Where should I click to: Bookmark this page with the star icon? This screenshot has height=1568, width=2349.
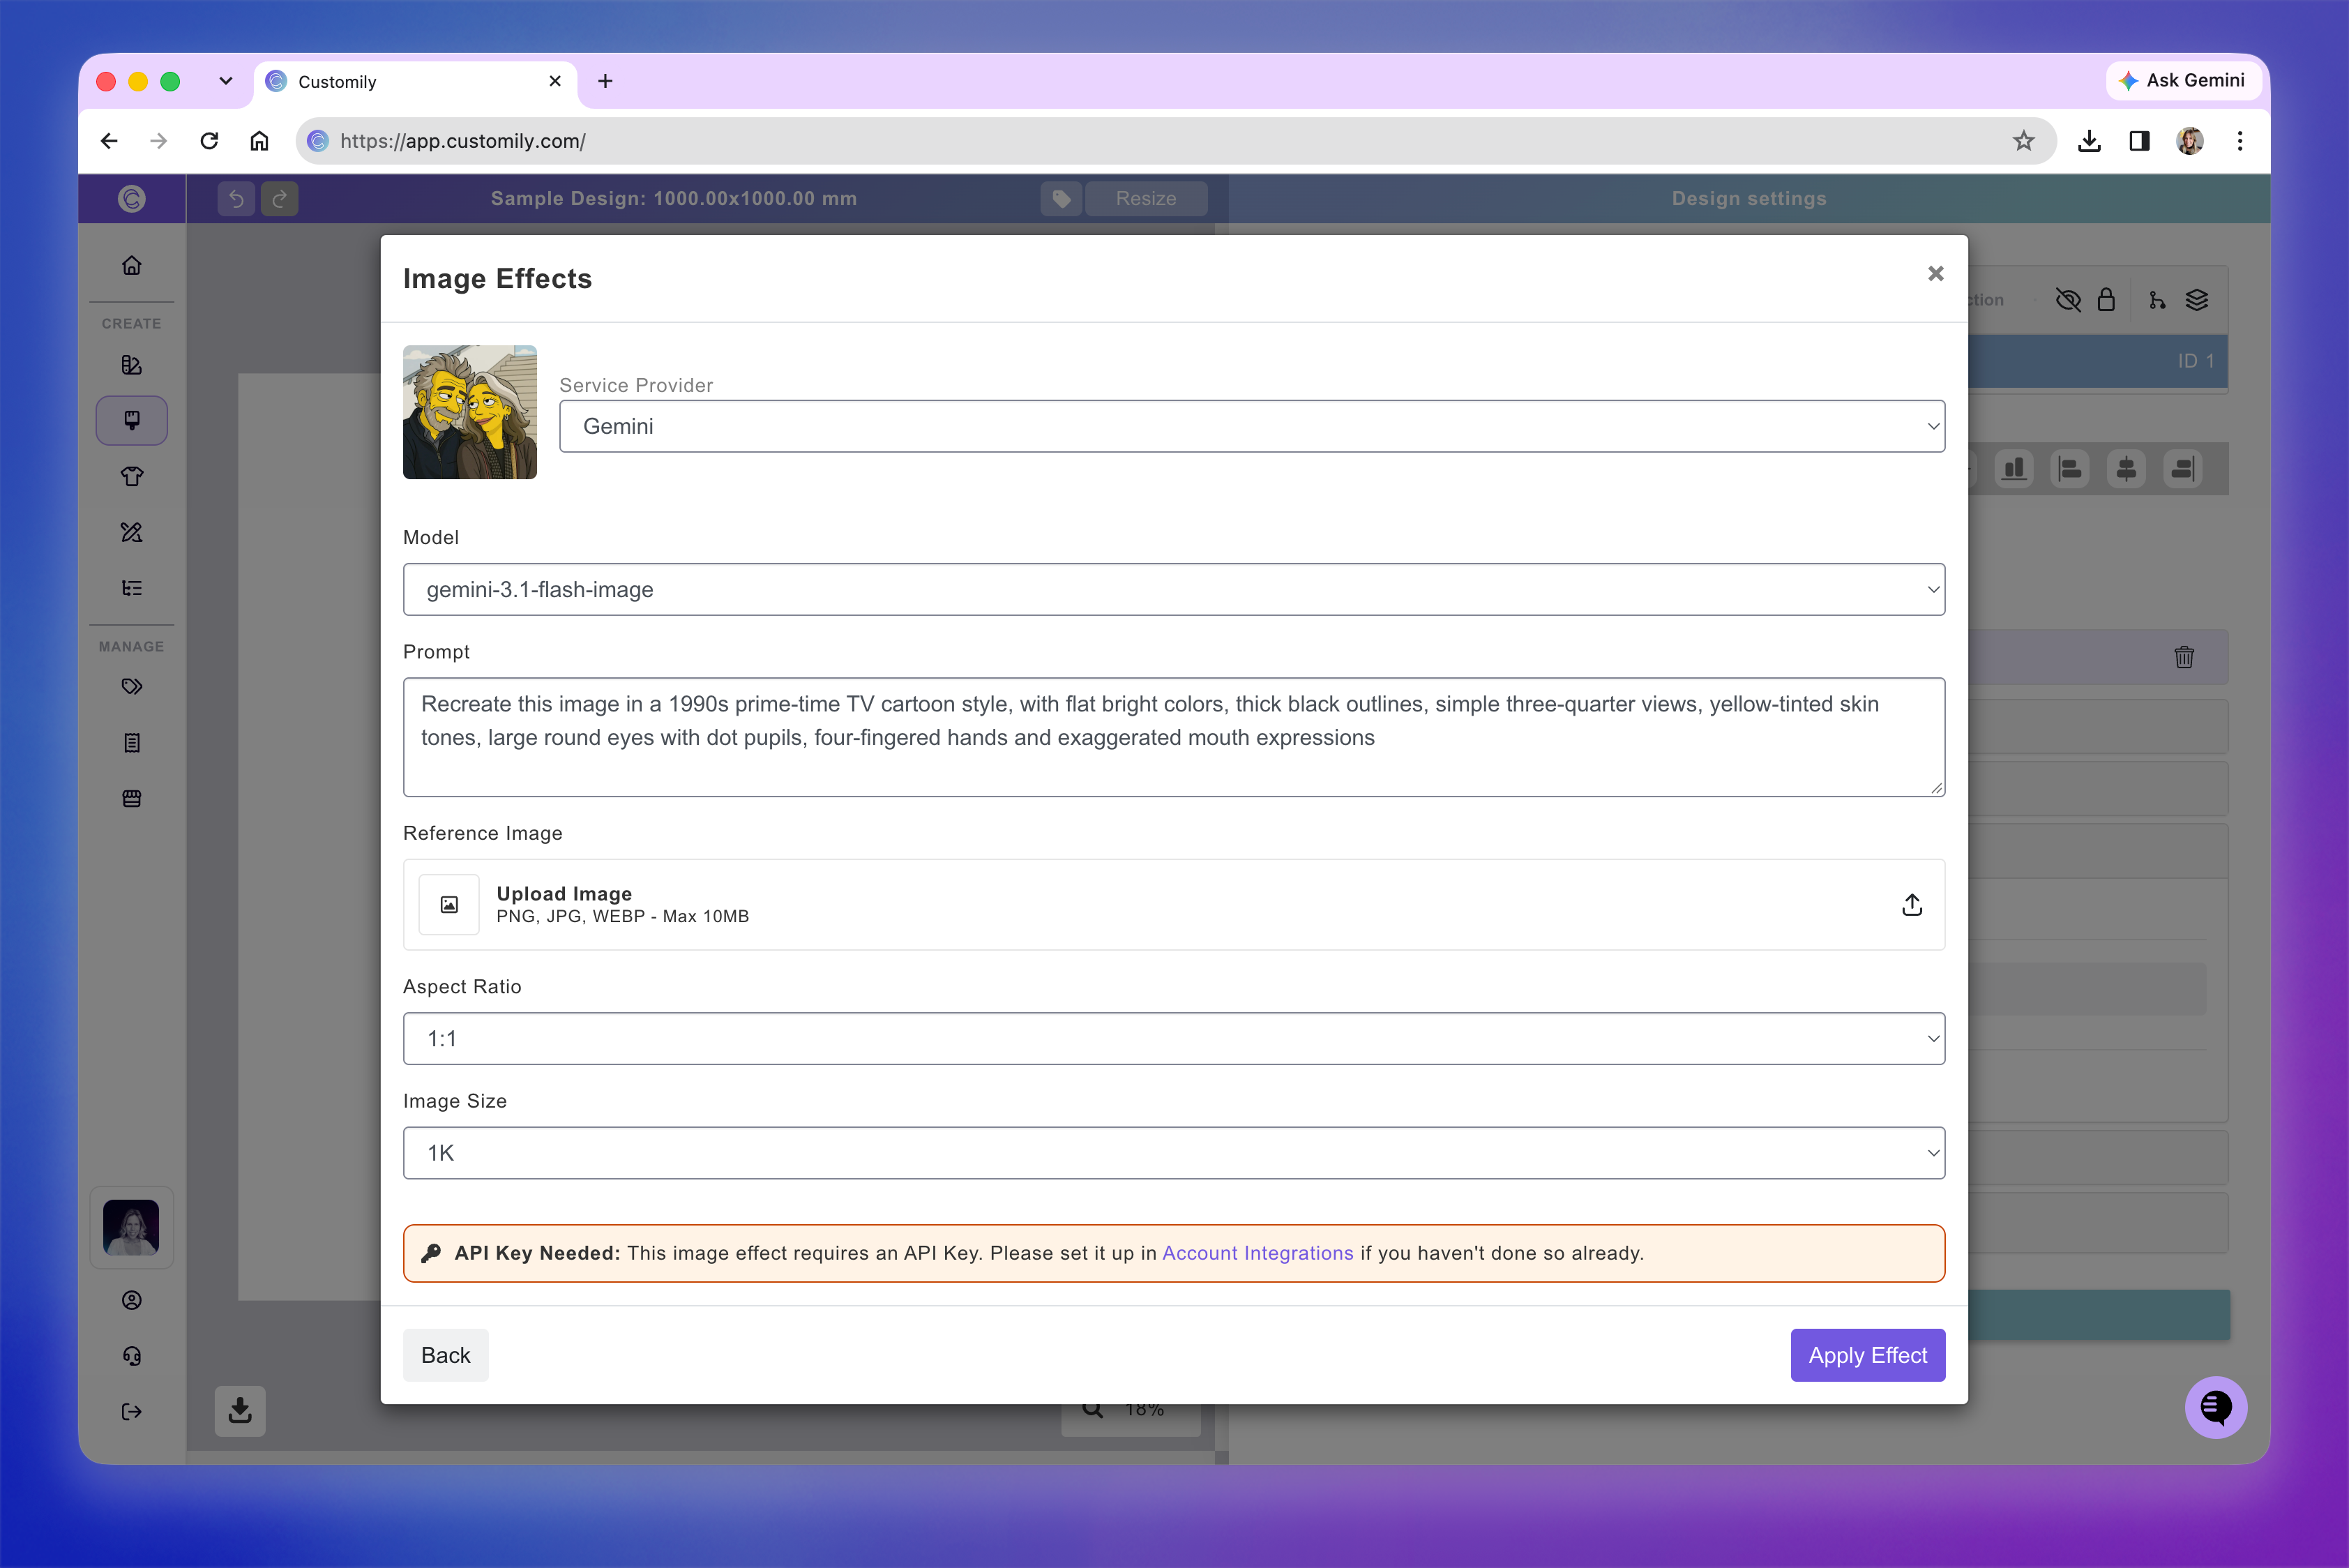(2024, 141)
